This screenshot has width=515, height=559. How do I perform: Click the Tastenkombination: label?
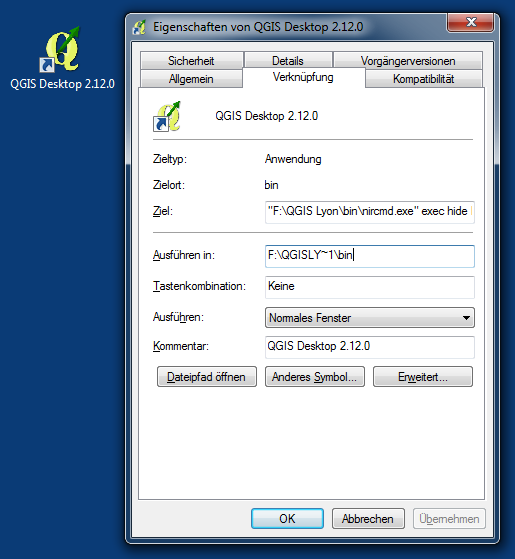[x=199, y=286]
